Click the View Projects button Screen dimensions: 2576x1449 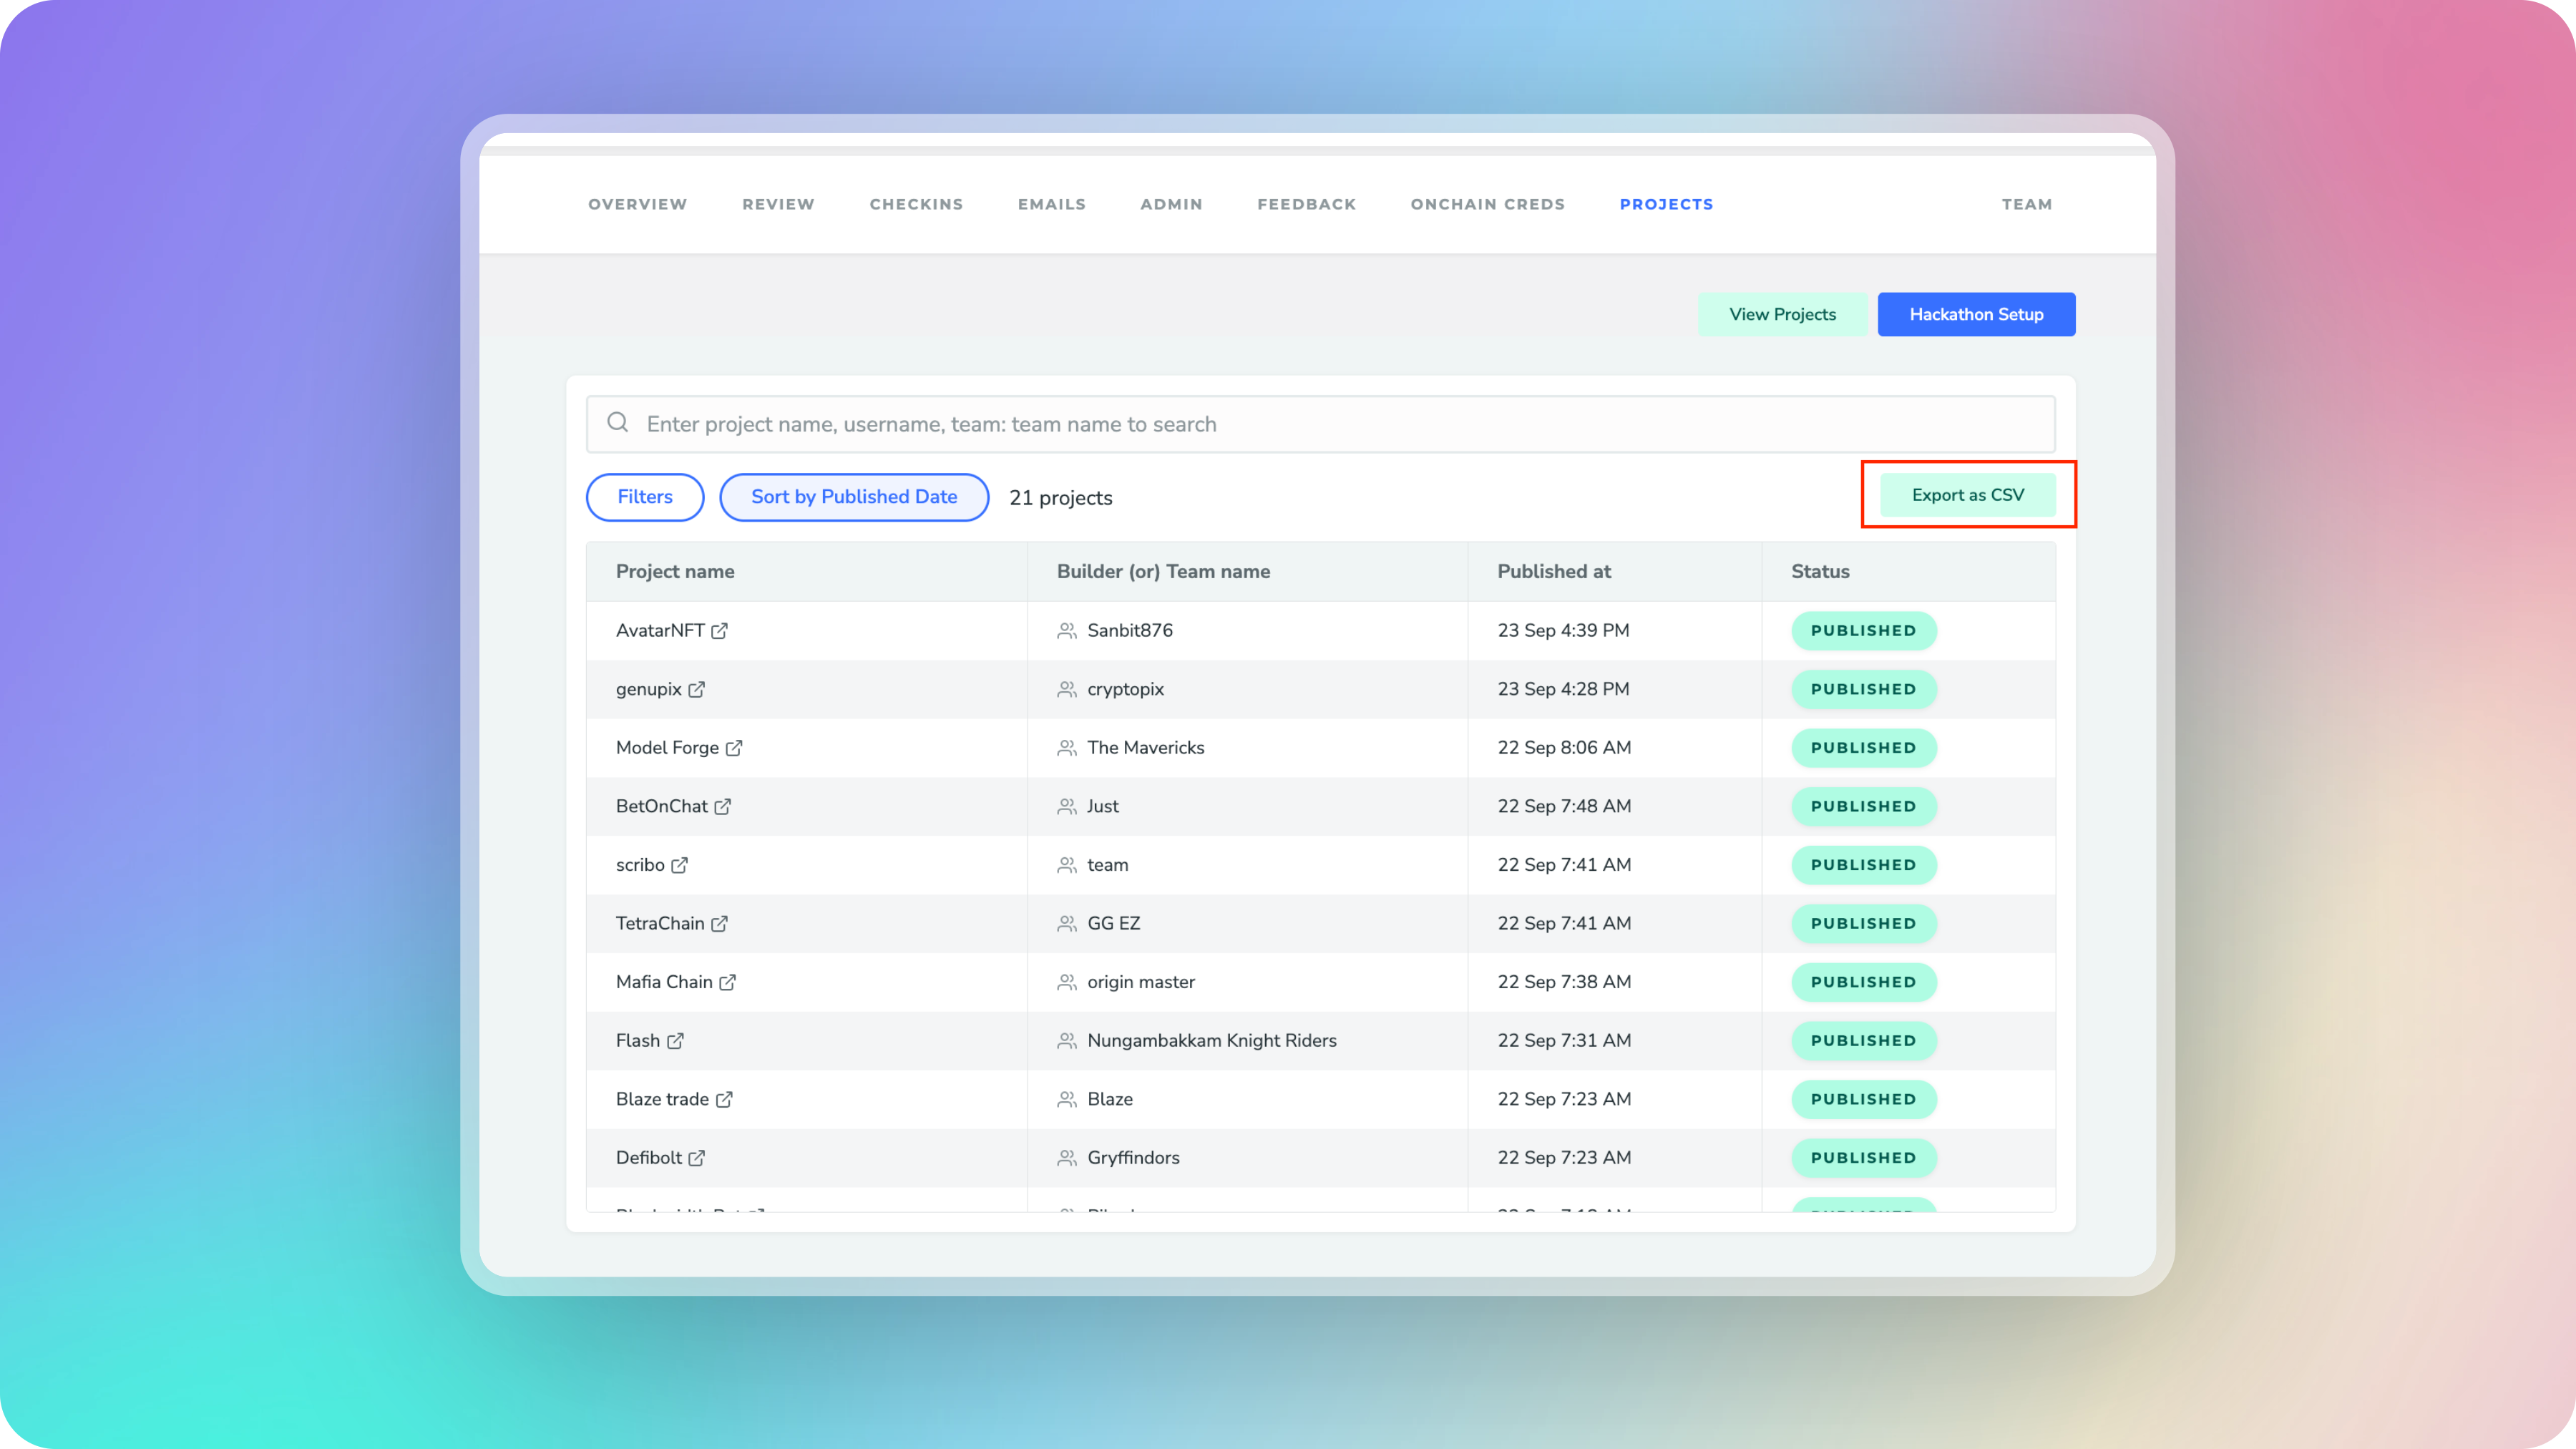(1782, 314)
